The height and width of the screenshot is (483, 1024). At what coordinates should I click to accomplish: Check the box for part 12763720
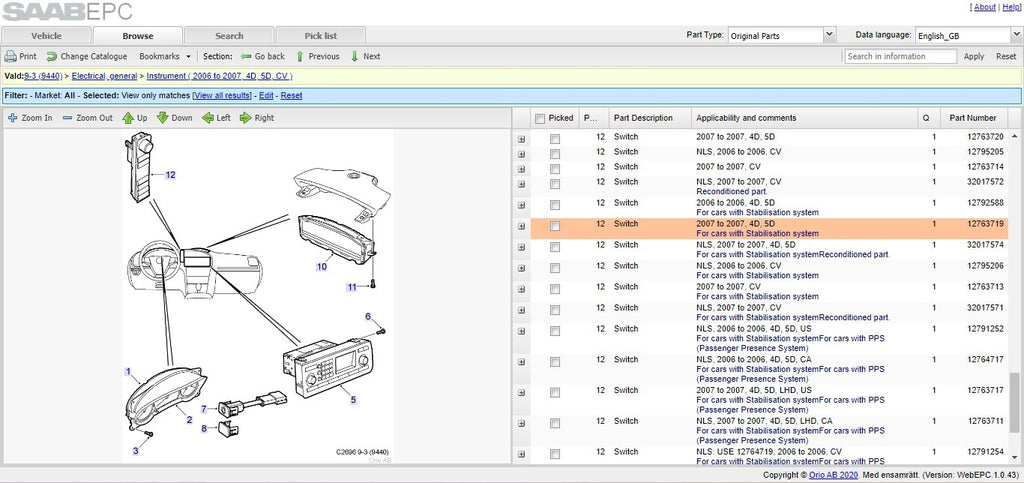[x=554, y=138]
